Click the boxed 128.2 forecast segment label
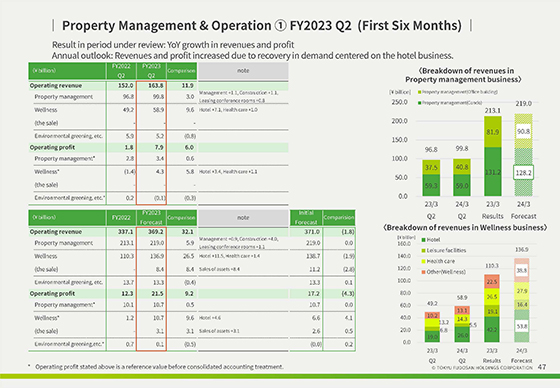The height and width of the screenshot is (388, 560). (x=523, y=173)
